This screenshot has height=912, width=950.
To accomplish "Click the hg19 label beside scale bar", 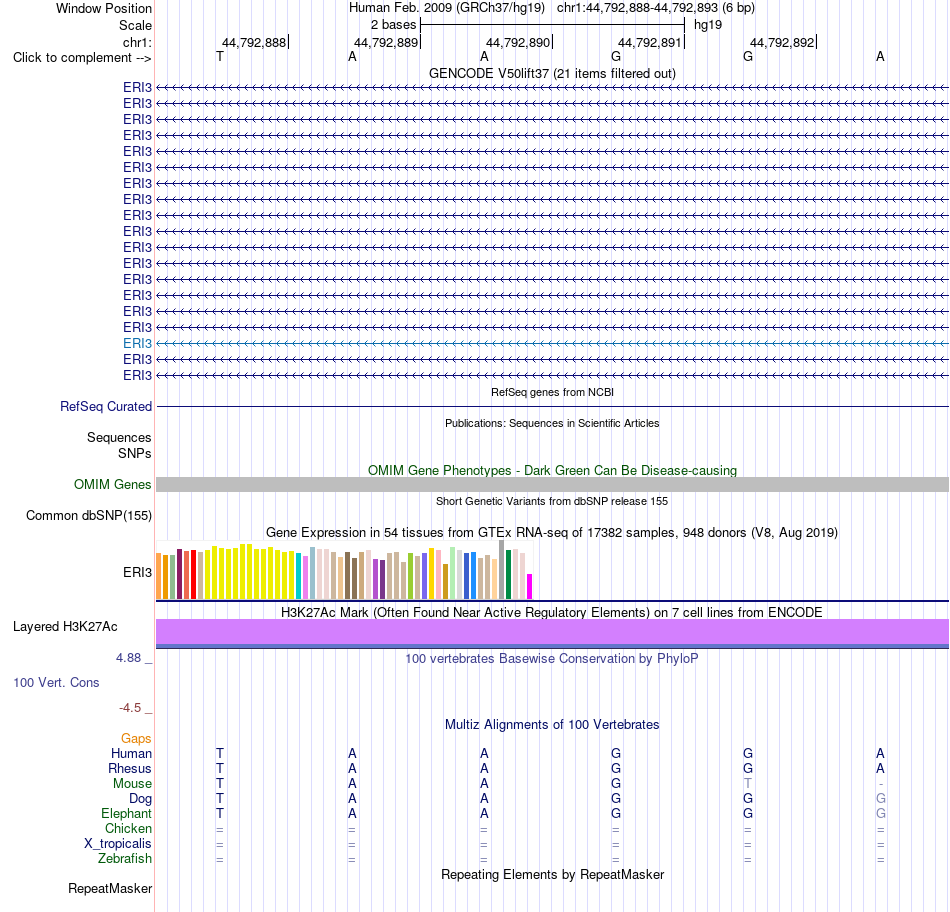I will pyautogui.click(x=708, y=25).
